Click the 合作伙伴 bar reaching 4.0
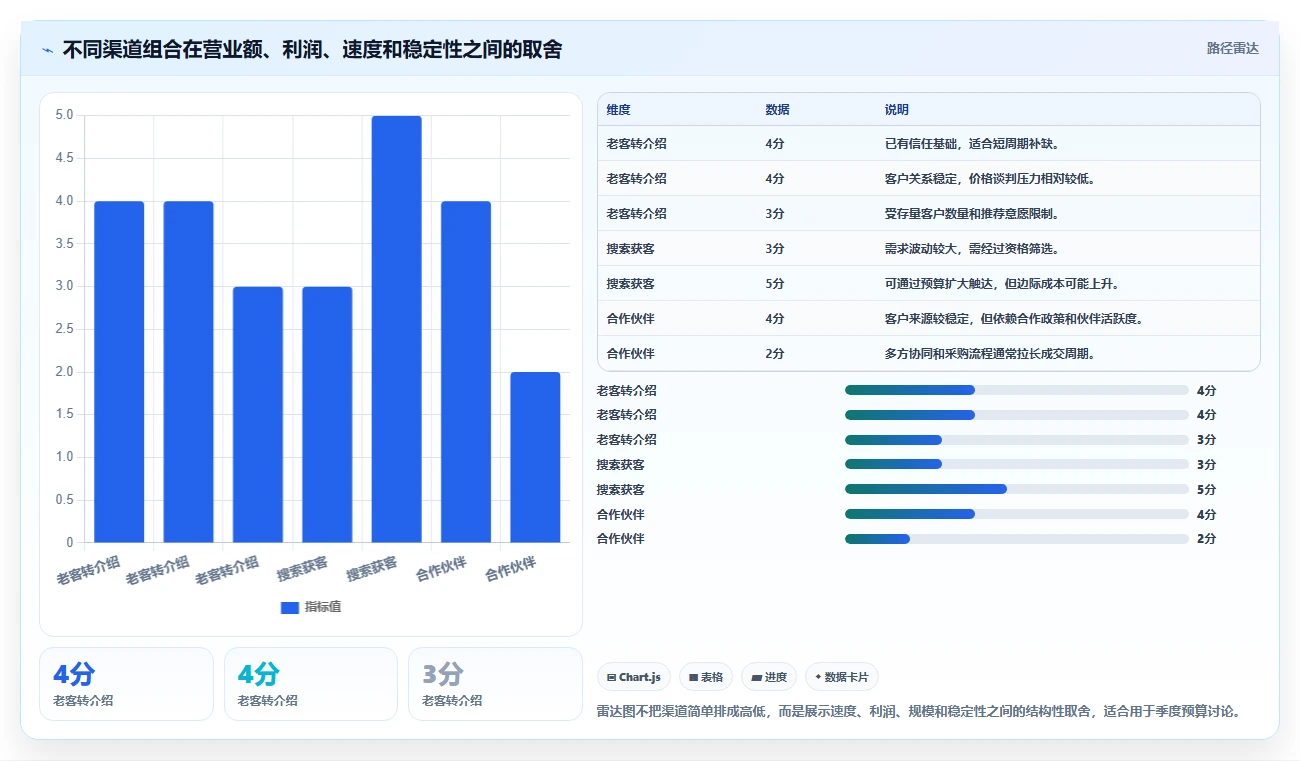The height and width of the screenshot is (761, 1300). [x=466, y=372]
